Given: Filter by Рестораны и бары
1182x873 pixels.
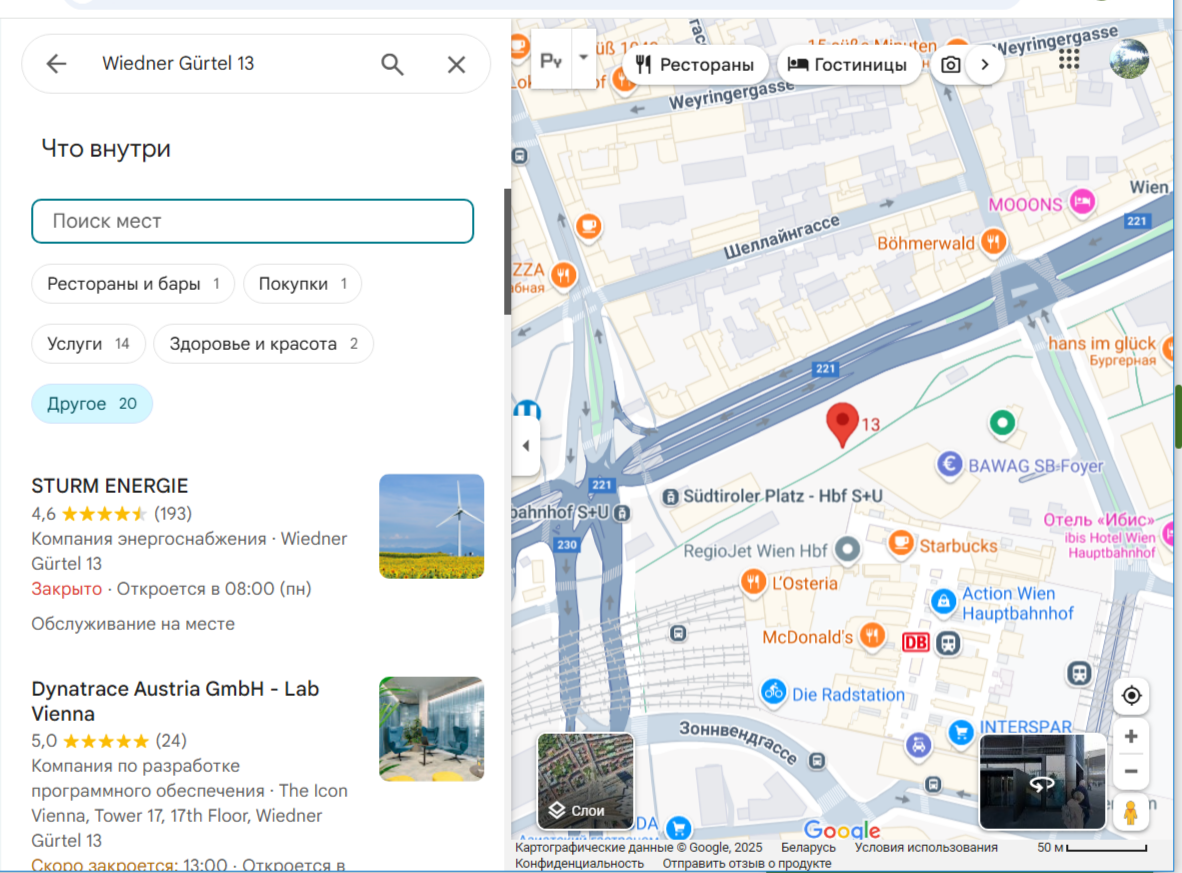Looking at the screenshot, I should 133,284.
